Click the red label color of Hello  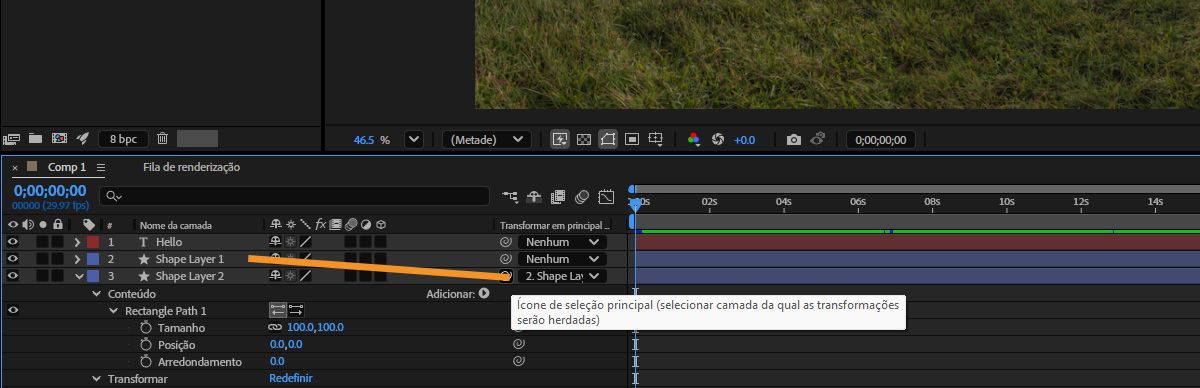pos(93,242)
